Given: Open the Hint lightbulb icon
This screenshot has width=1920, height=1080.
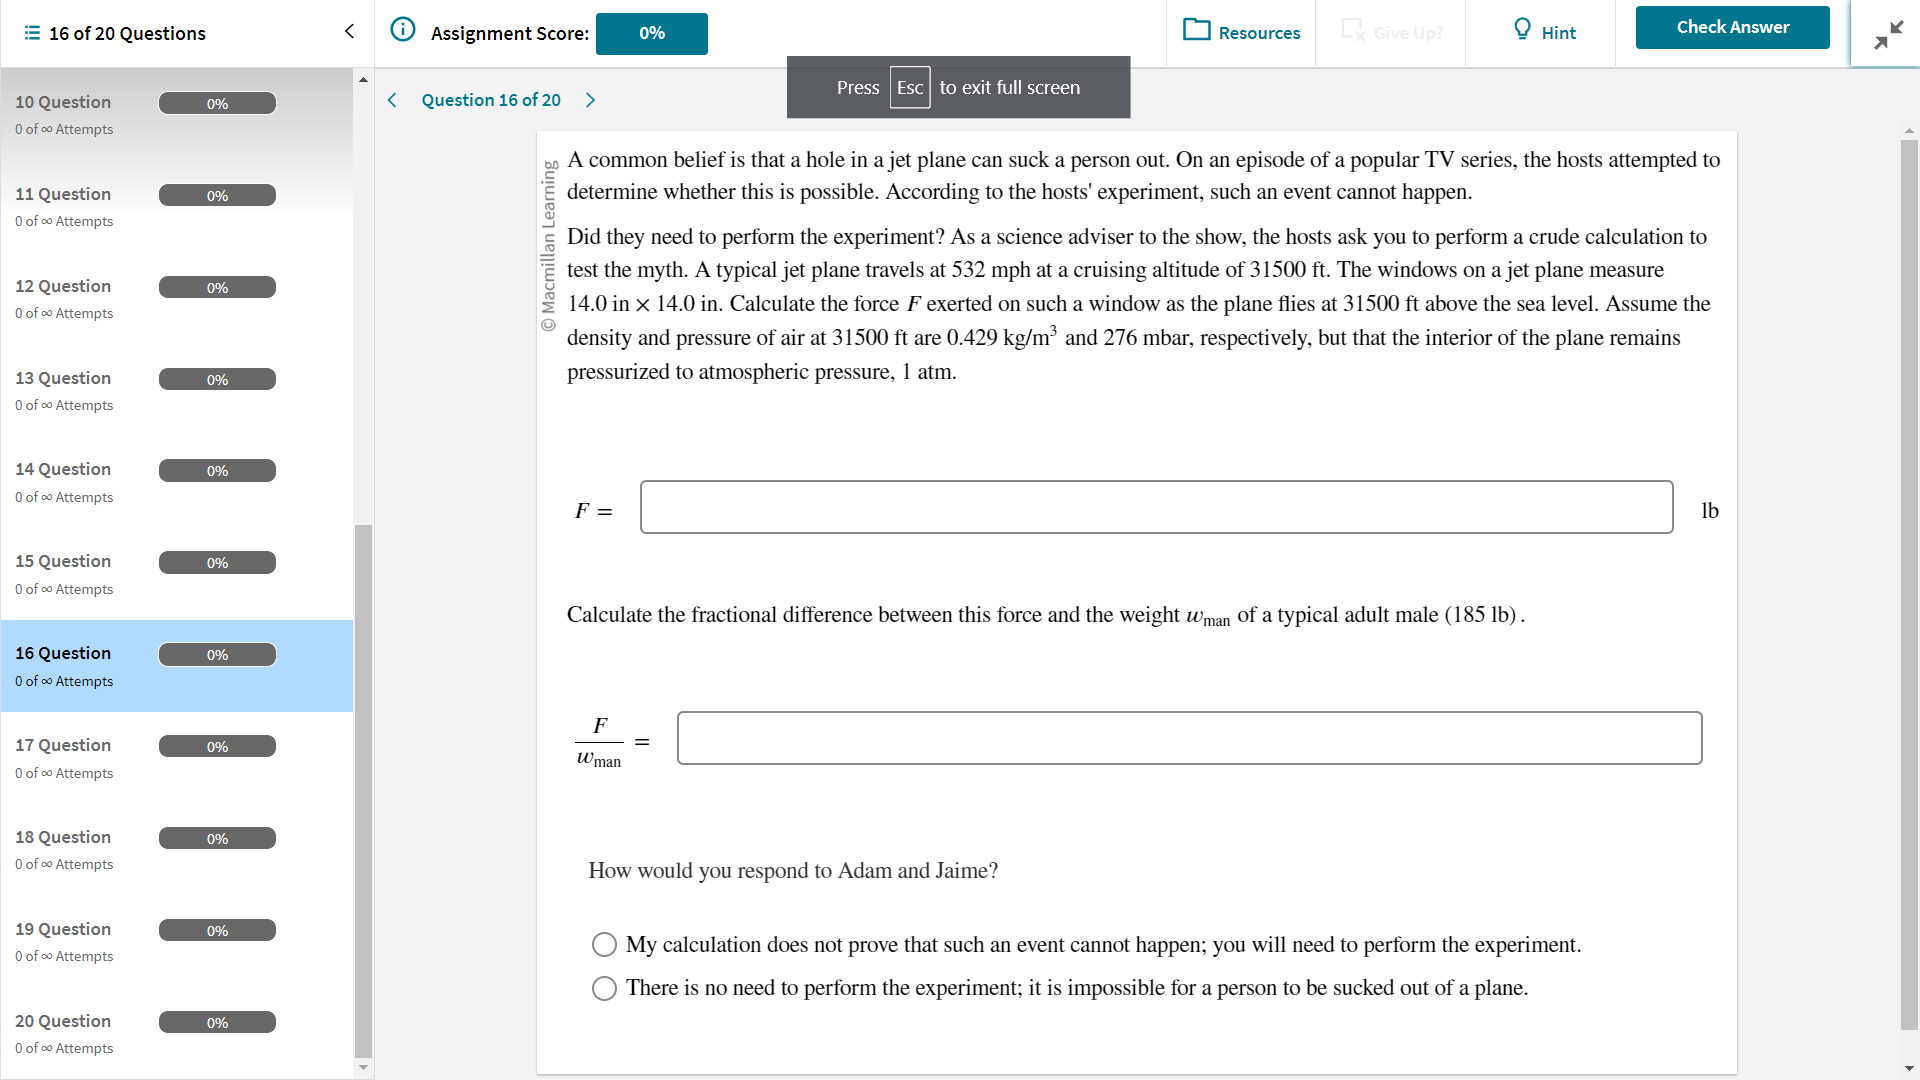Looking at the screenshot, I should point(1521,30).
